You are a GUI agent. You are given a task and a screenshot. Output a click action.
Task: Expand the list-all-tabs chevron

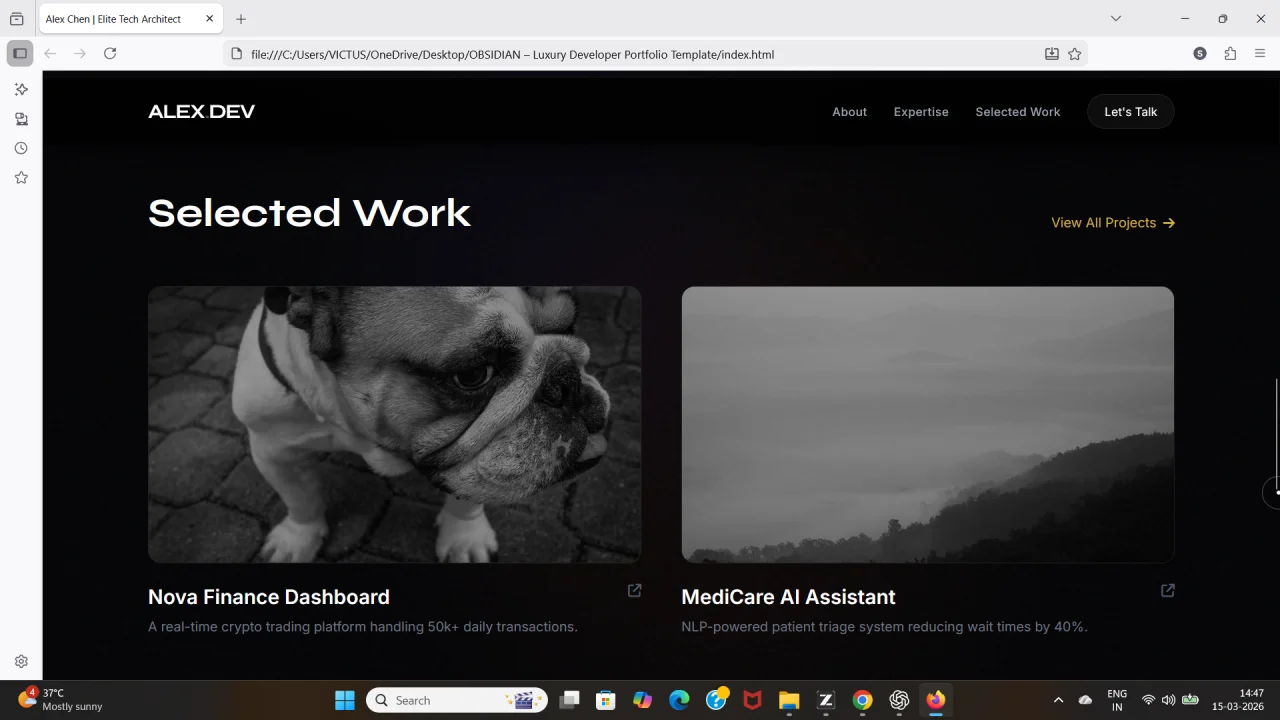[1116, 19]
